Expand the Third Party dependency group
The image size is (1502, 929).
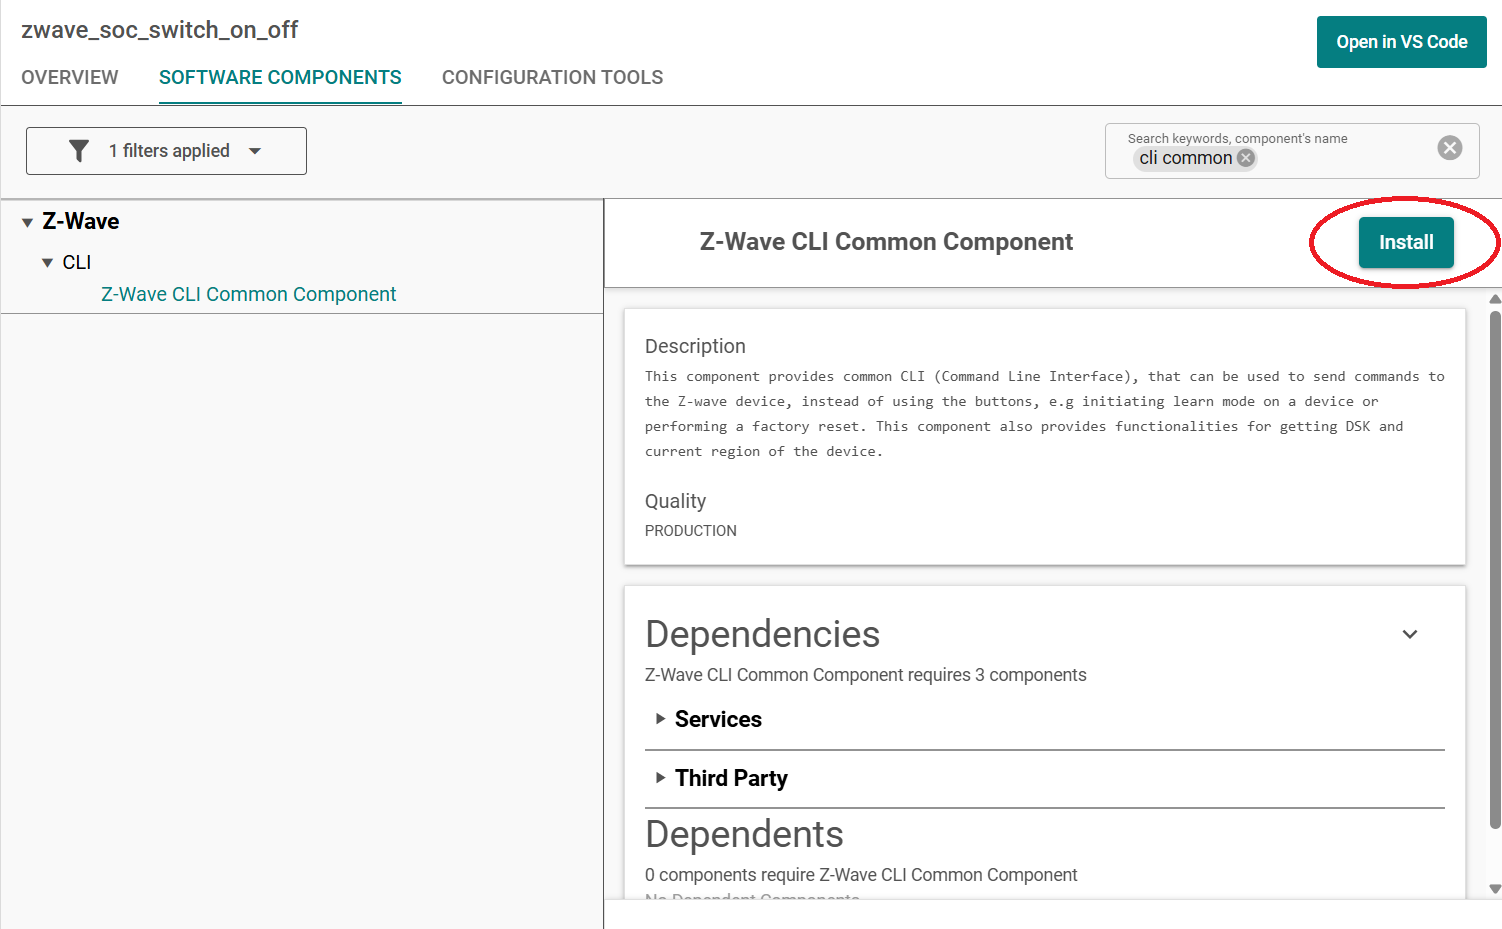click(x=660, y=778)
